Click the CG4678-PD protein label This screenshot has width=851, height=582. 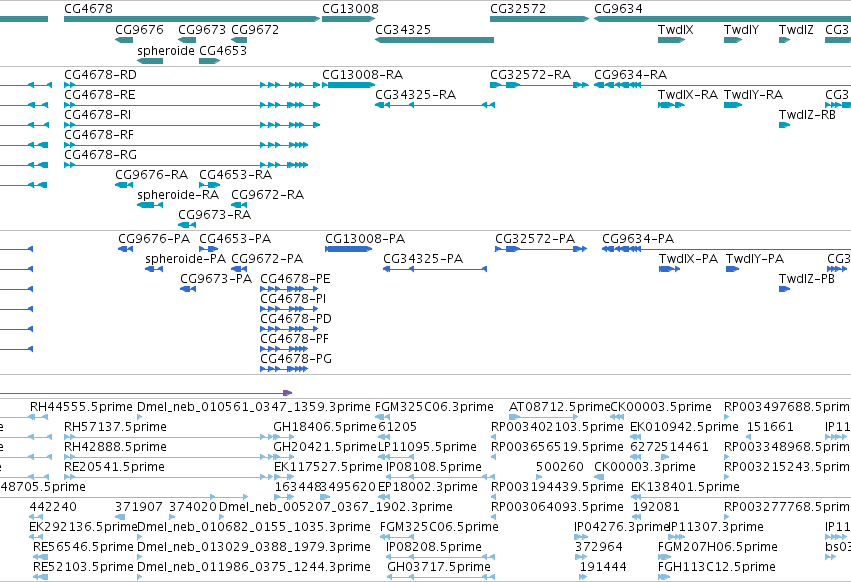pos(296,319)
